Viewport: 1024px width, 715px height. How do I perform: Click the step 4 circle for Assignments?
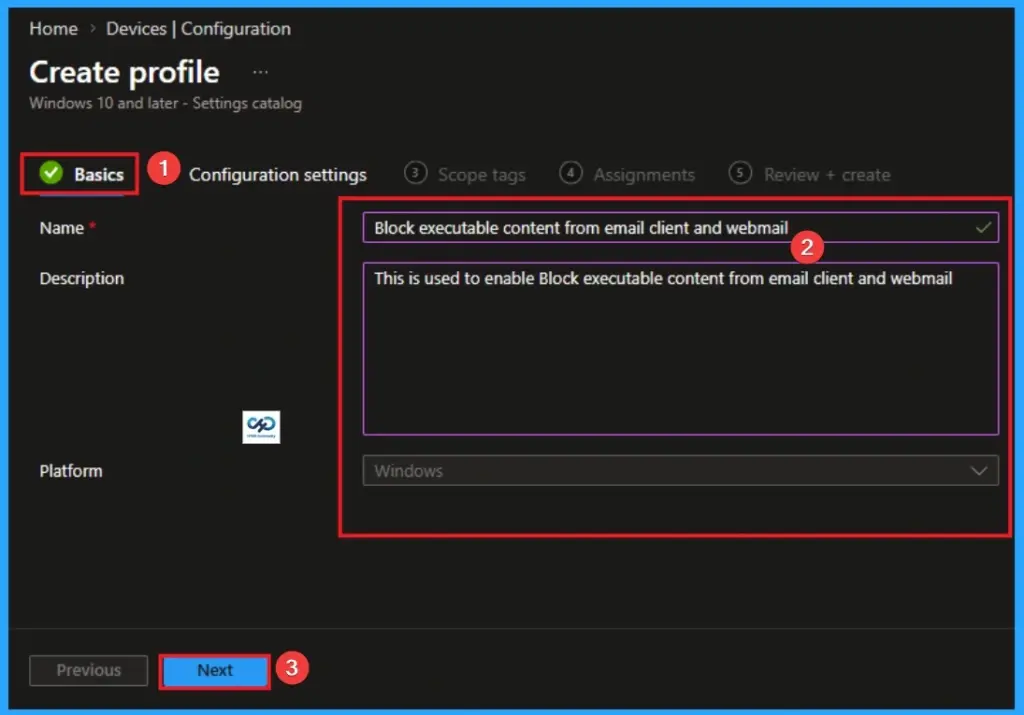571,173
